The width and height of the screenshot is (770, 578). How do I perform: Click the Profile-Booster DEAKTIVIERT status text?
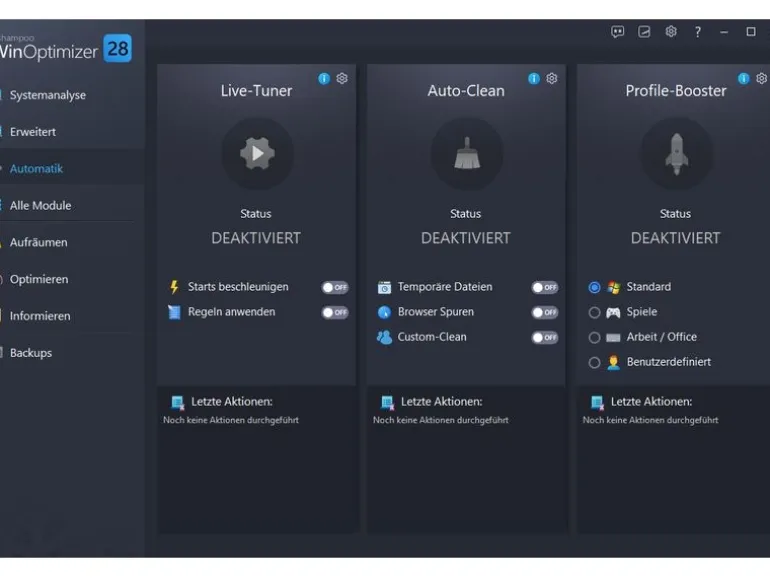(x=675, y=238)
